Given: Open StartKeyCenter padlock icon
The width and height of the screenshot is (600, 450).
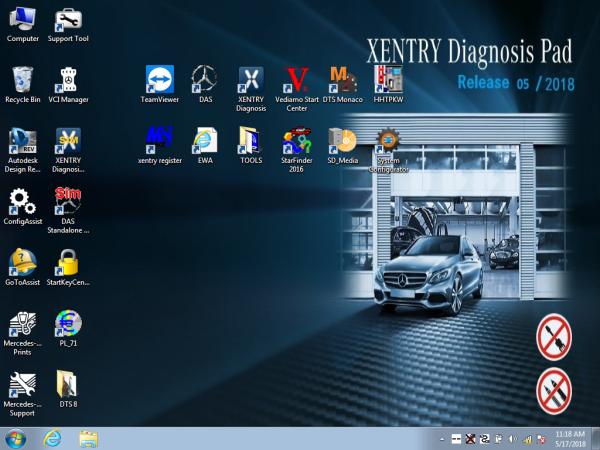Looking at the screenshot, I should (68, 267).
